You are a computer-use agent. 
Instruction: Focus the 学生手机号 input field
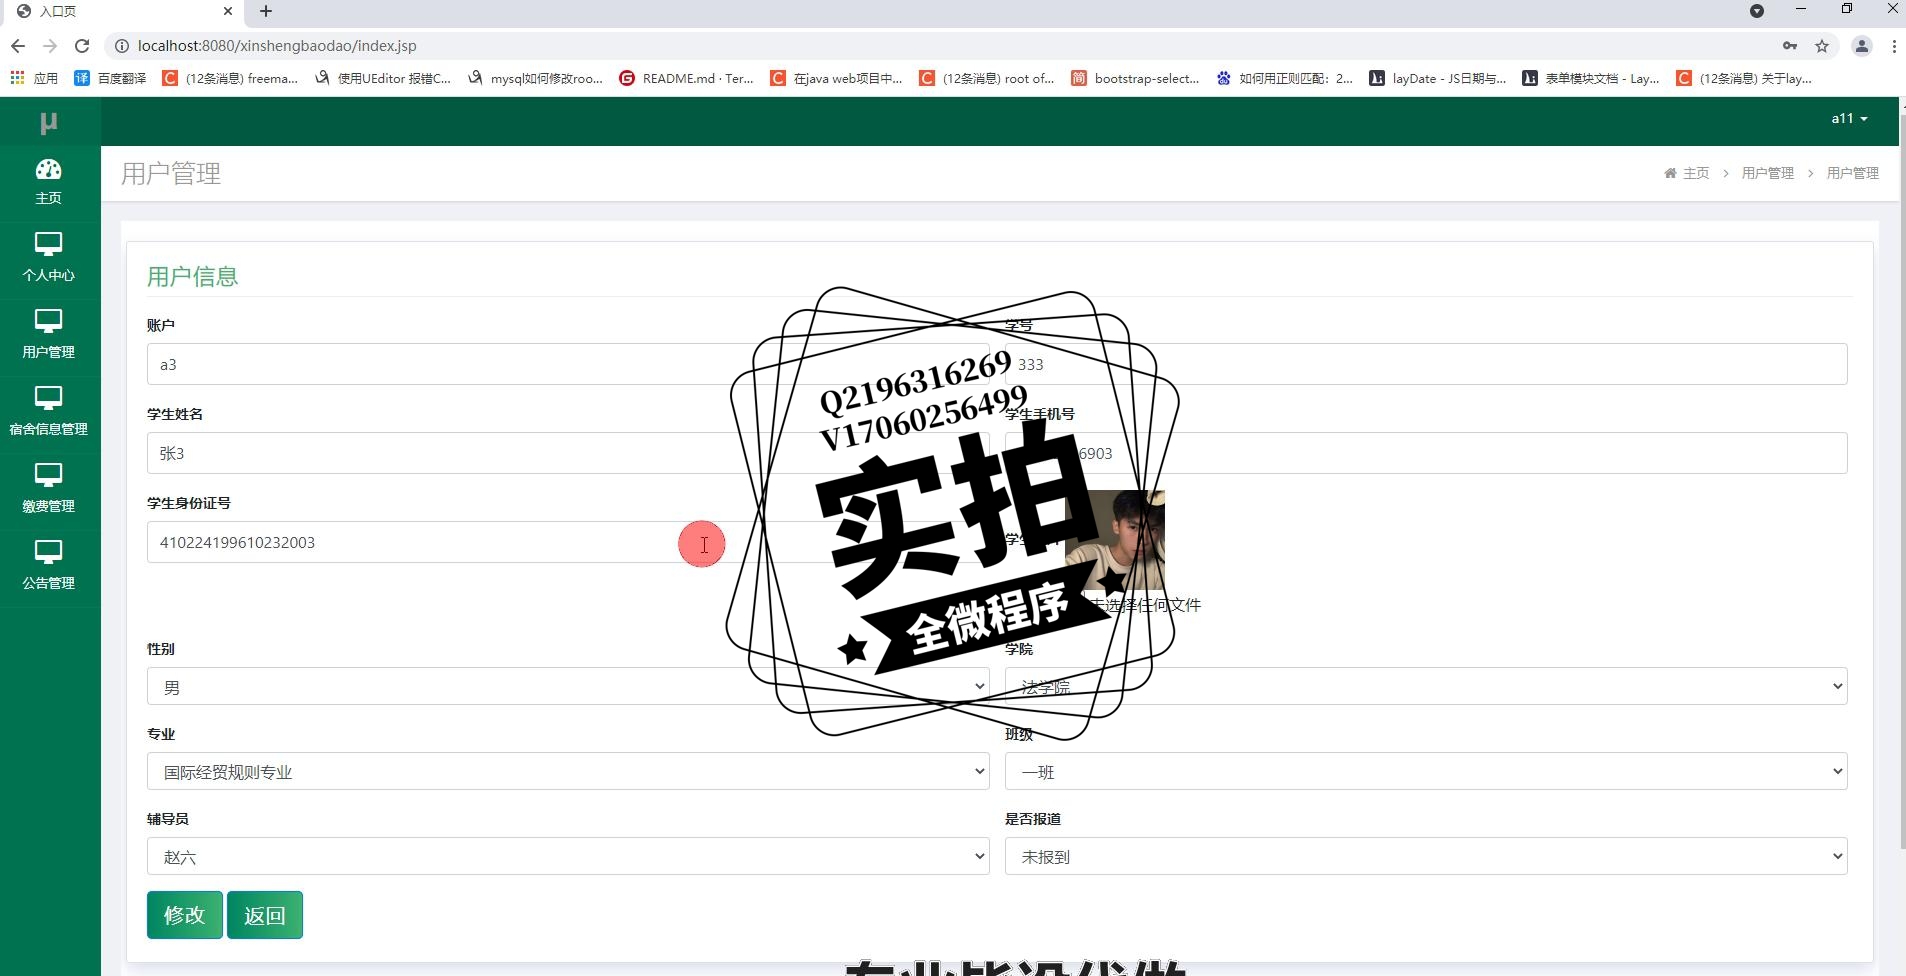click(1426, 453)
